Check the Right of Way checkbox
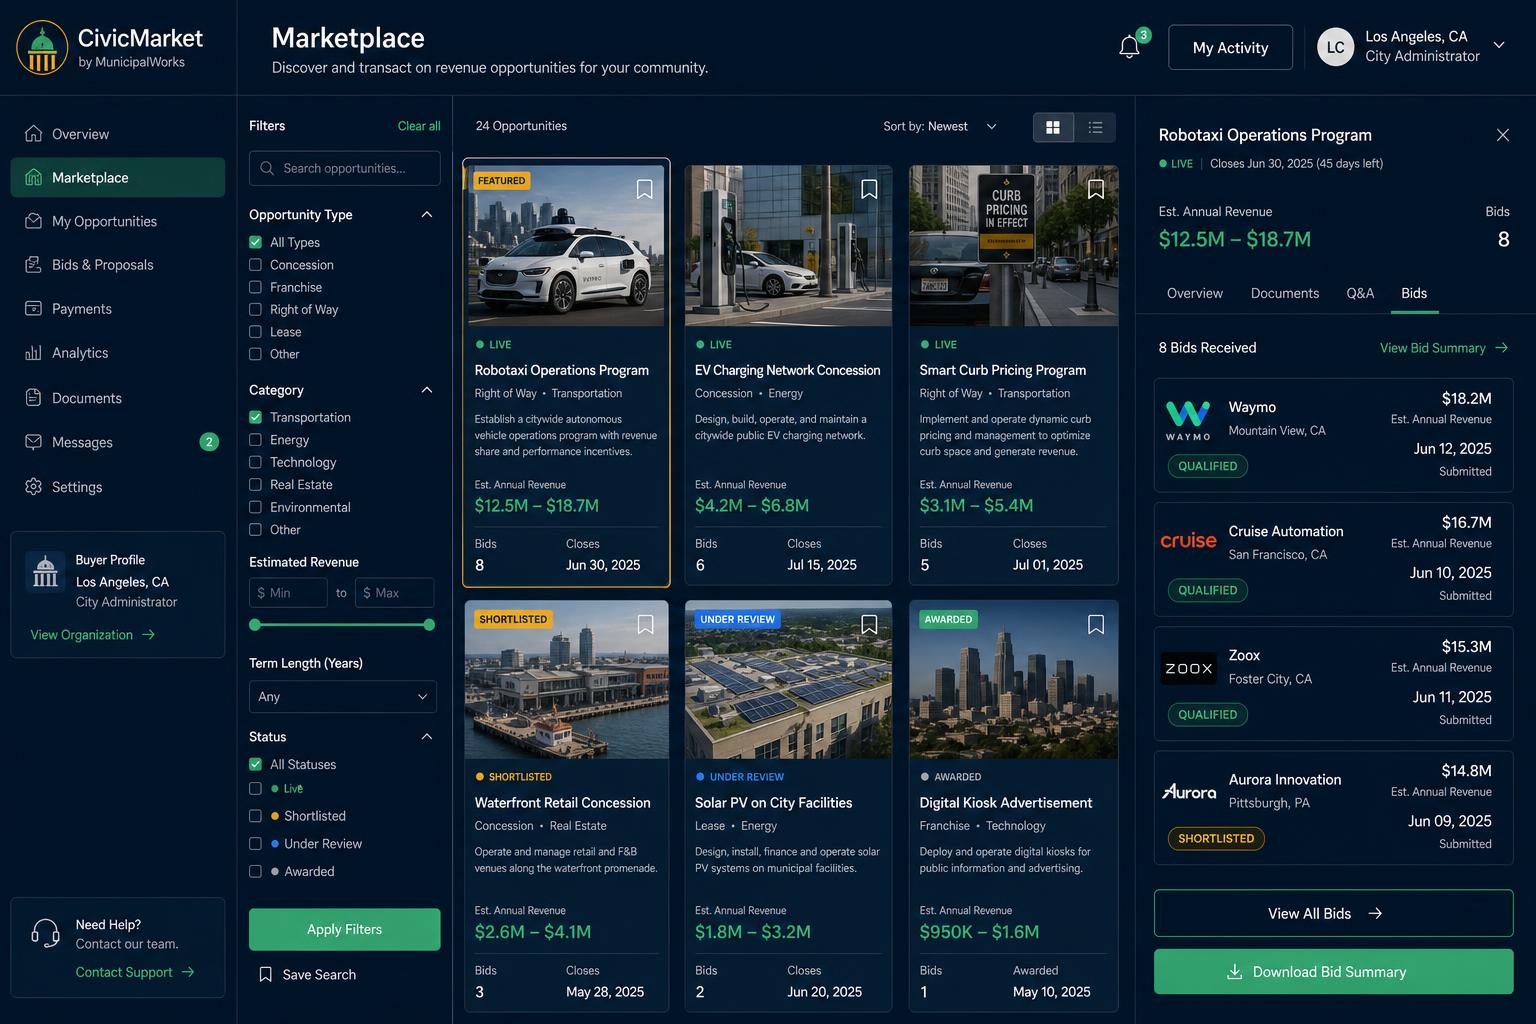Image resolution: width=1536 pixels, height=1024 pixels. (255, 310)
